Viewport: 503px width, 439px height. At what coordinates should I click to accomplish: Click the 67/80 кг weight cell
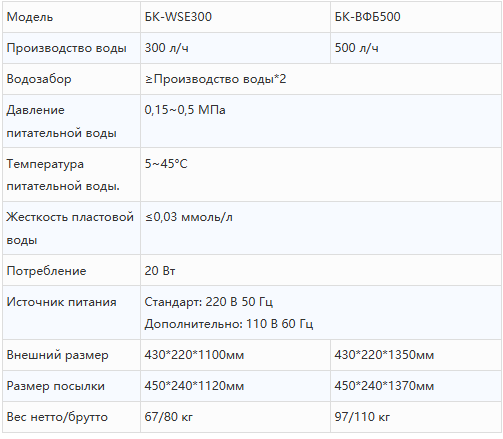point(235,417)
